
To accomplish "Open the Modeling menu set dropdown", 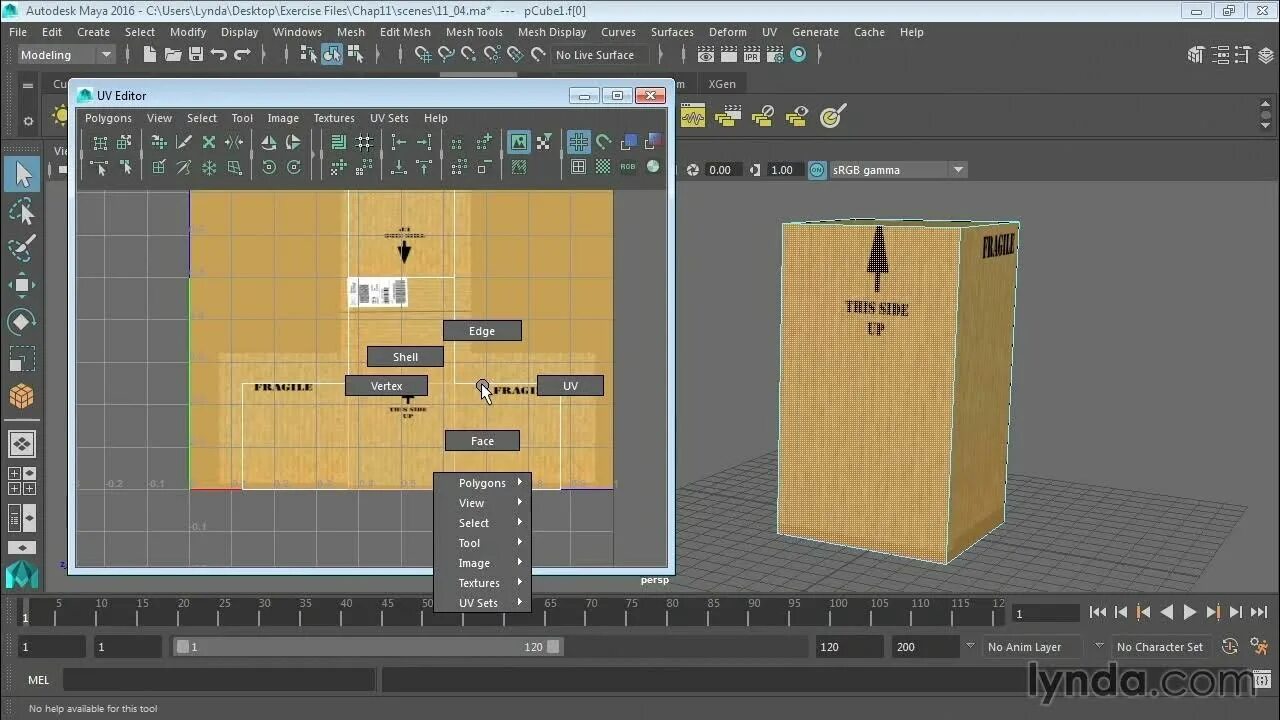I will point(65,55).
